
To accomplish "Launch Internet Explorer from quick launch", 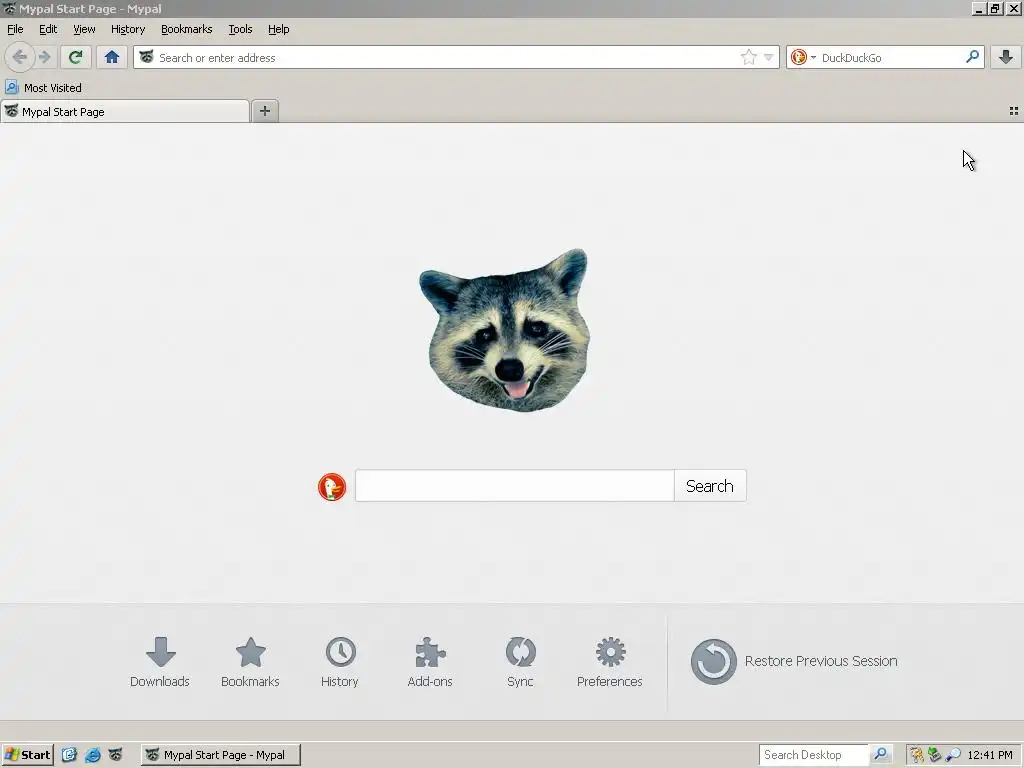I will pos(93,755).
